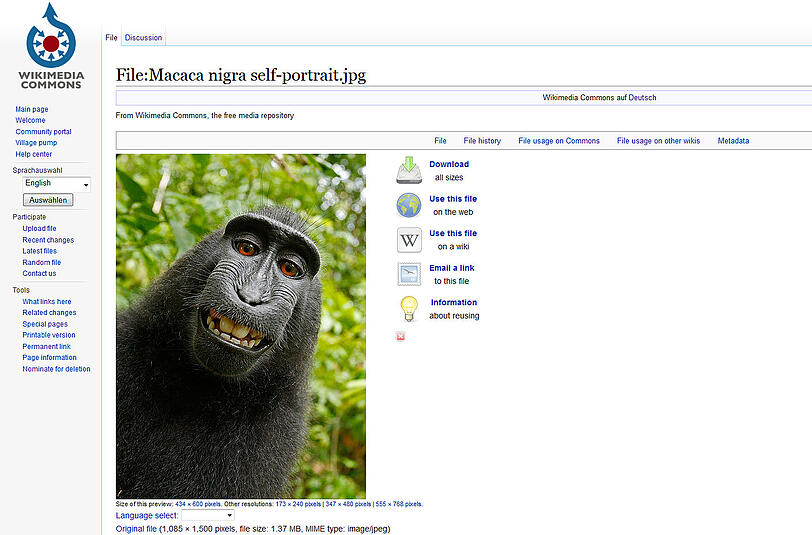Click the small red X icon
812x535 pixels.
coord(400,337)
